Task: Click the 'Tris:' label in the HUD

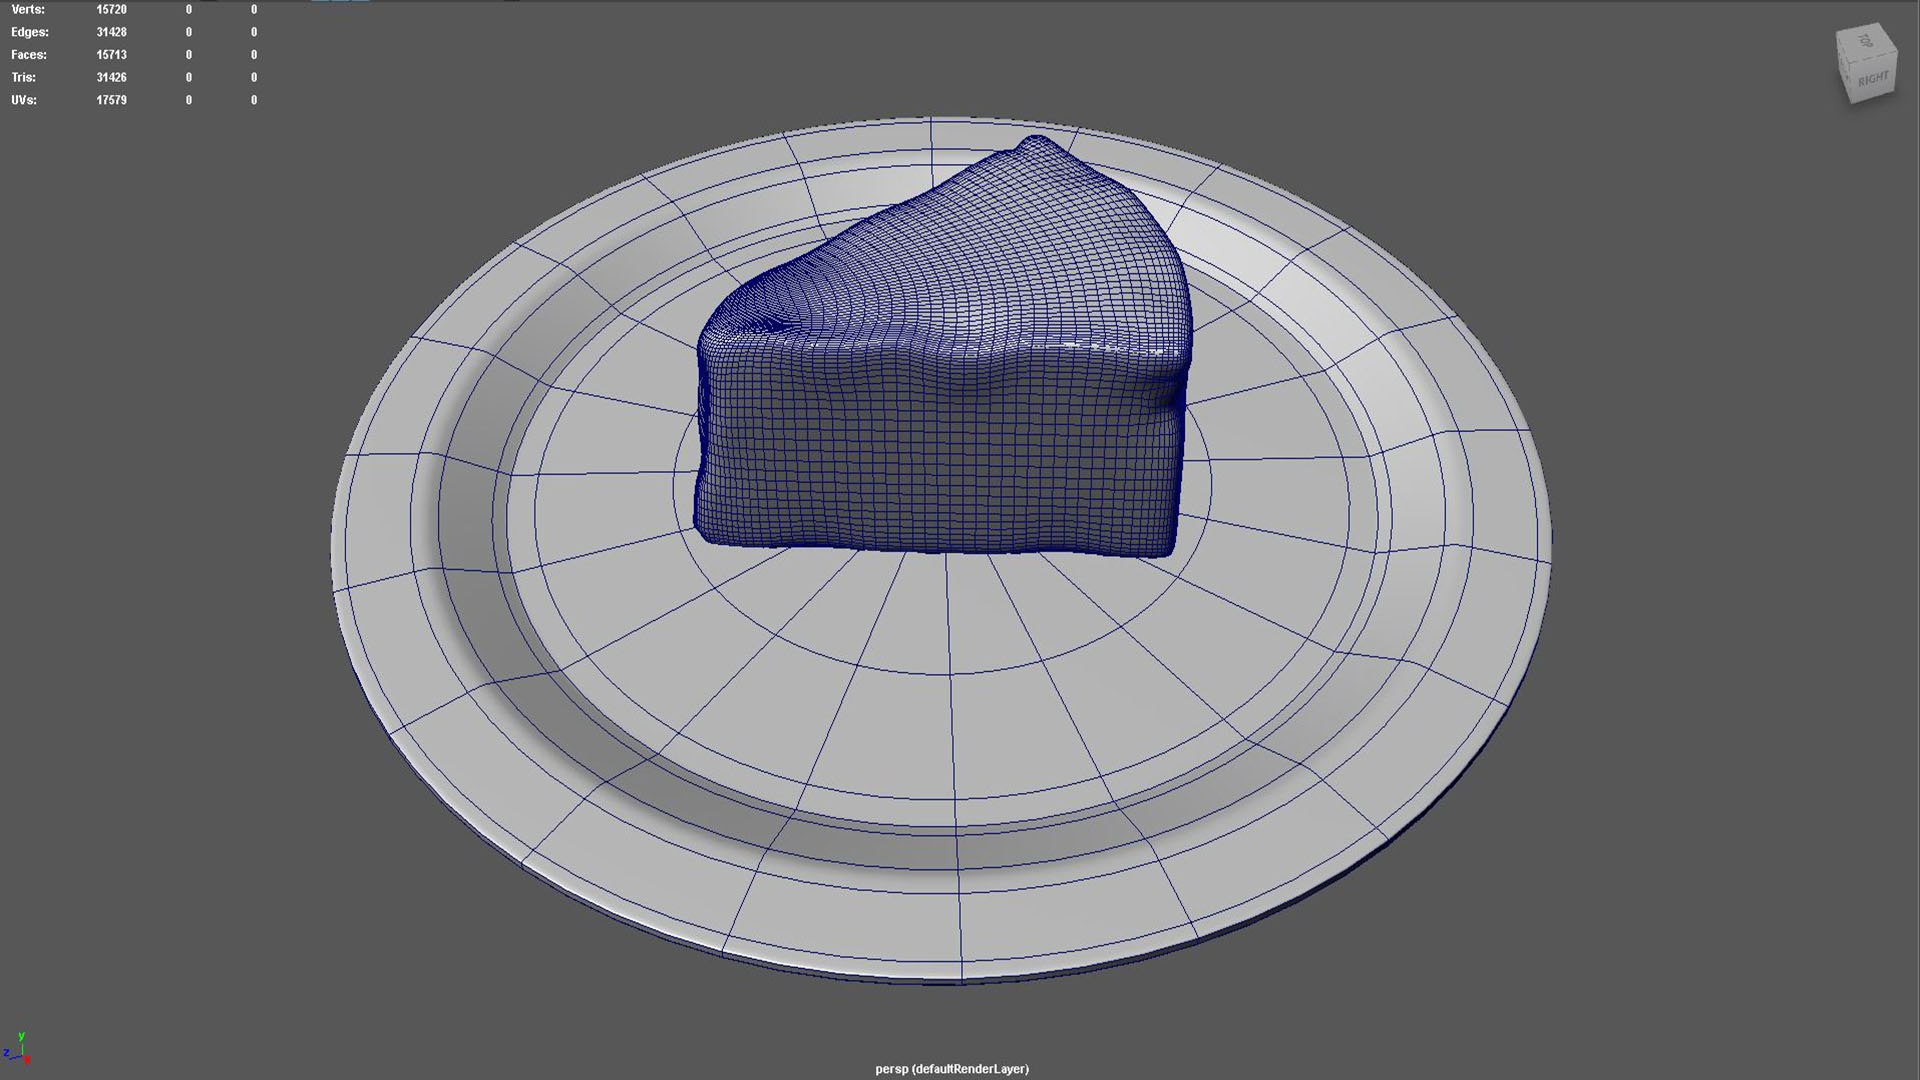Action: pos(24,77)
